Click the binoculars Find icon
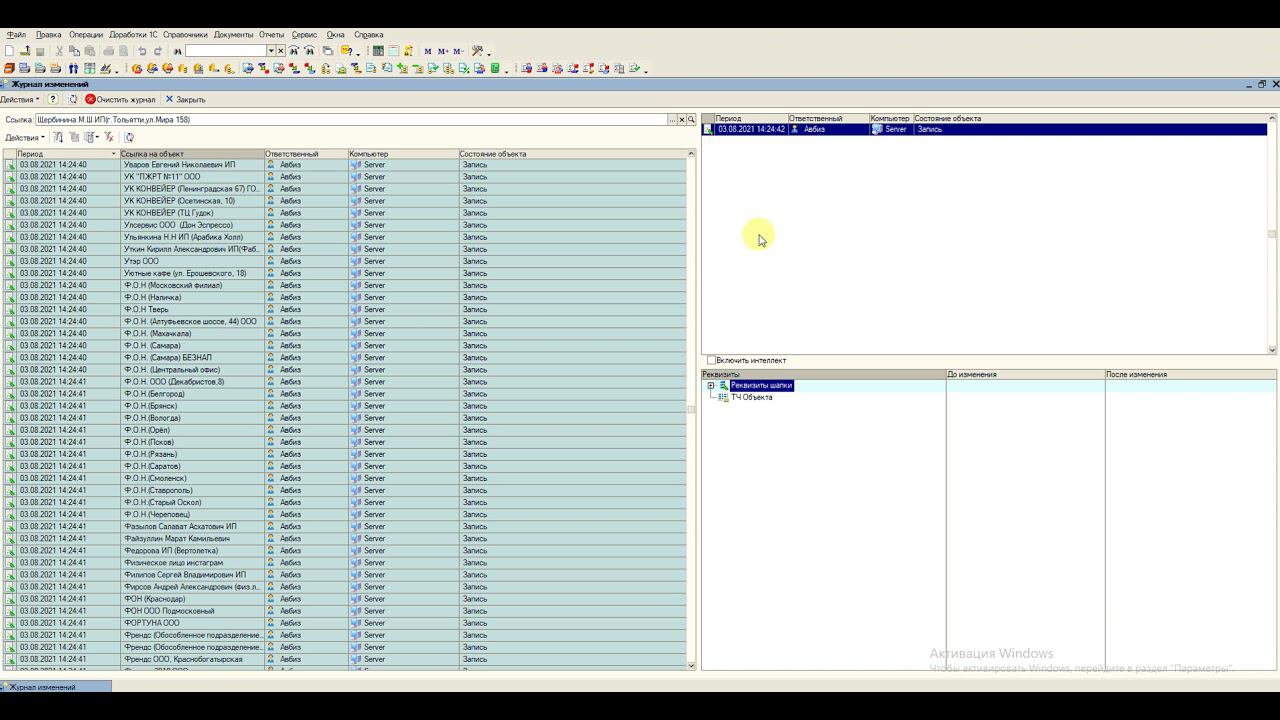 (x=177, y=51)
